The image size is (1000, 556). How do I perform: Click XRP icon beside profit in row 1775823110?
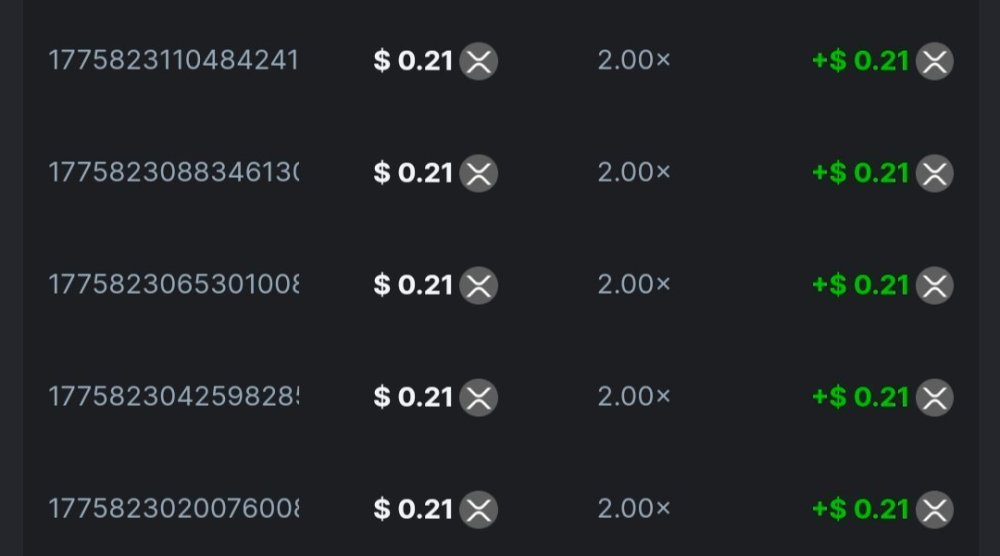(935, 62)
